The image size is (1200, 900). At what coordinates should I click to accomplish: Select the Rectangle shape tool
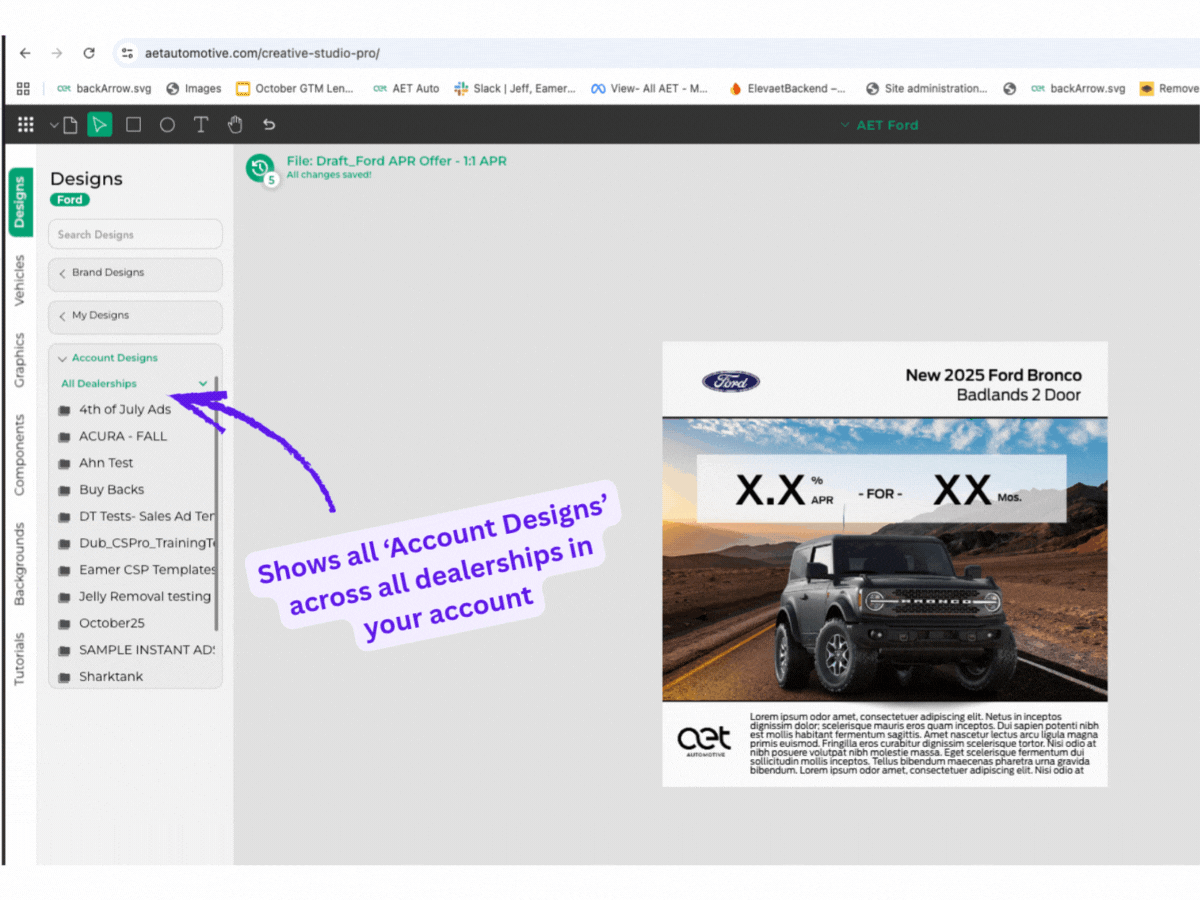pos(134,124)
